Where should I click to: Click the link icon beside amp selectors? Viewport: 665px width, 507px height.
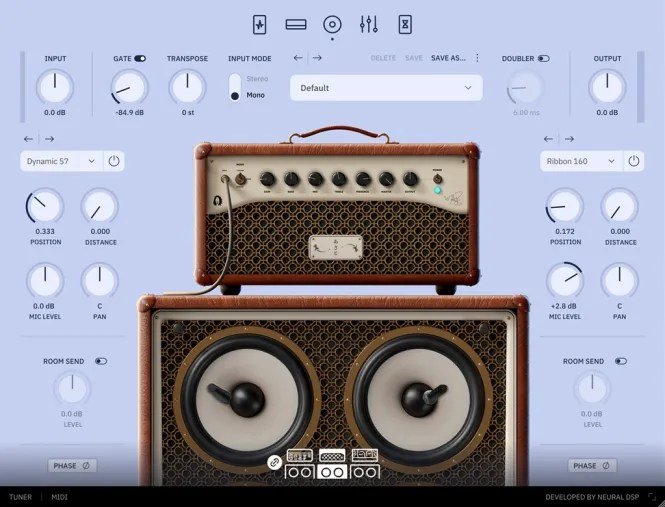(274, 462)
